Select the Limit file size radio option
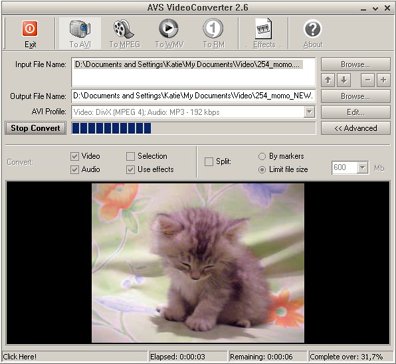This screenshot has height=364, width=396. 262,169
